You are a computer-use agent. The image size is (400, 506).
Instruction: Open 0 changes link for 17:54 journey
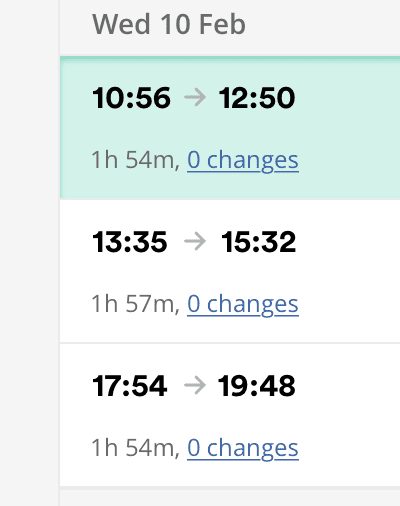click(243, 448)
